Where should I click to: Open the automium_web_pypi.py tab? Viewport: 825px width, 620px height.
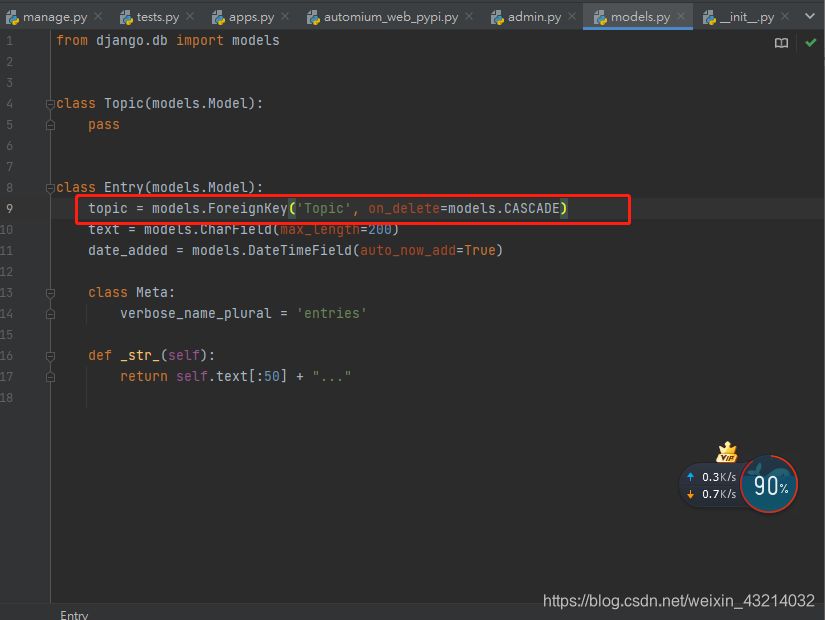click(390, 17)
